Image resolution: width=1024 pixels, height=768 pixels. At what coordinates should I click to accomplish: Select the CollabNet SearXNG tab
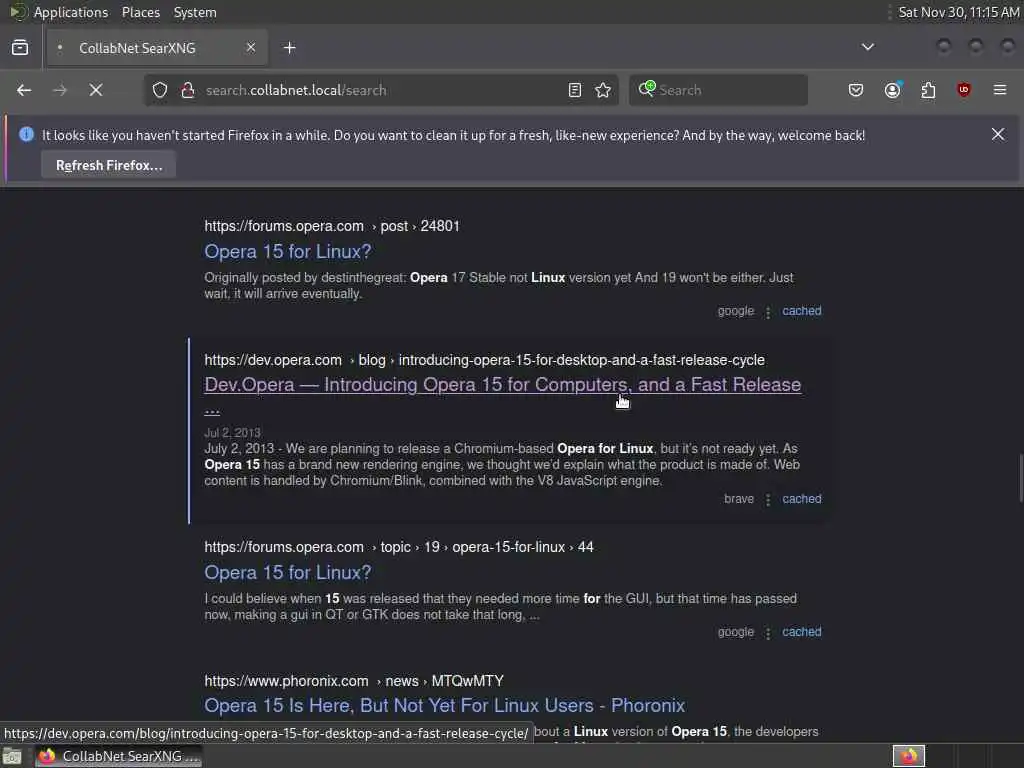point(157,48)
